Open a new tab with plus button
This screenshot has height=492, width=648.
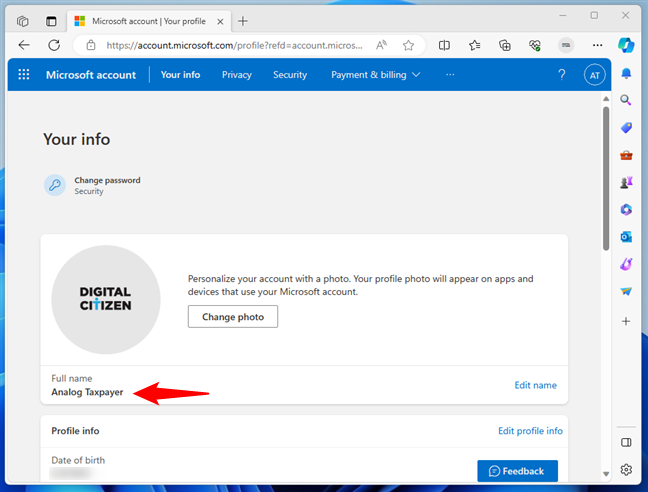click(243, 21)
